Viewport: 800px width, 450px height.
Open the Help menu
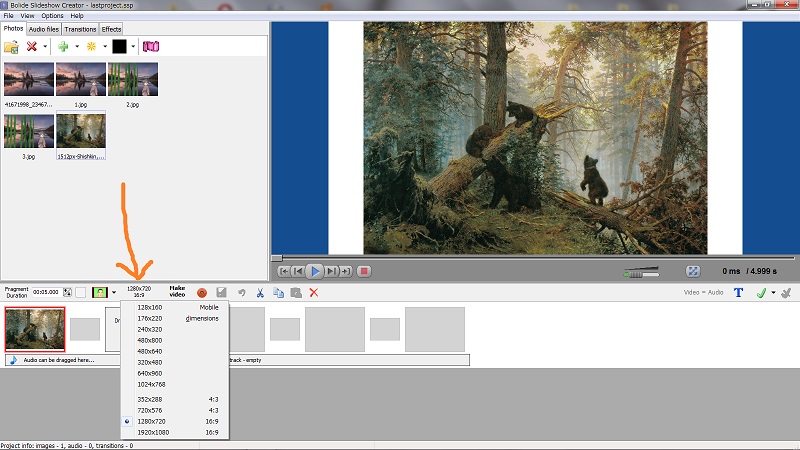[77, 16]
